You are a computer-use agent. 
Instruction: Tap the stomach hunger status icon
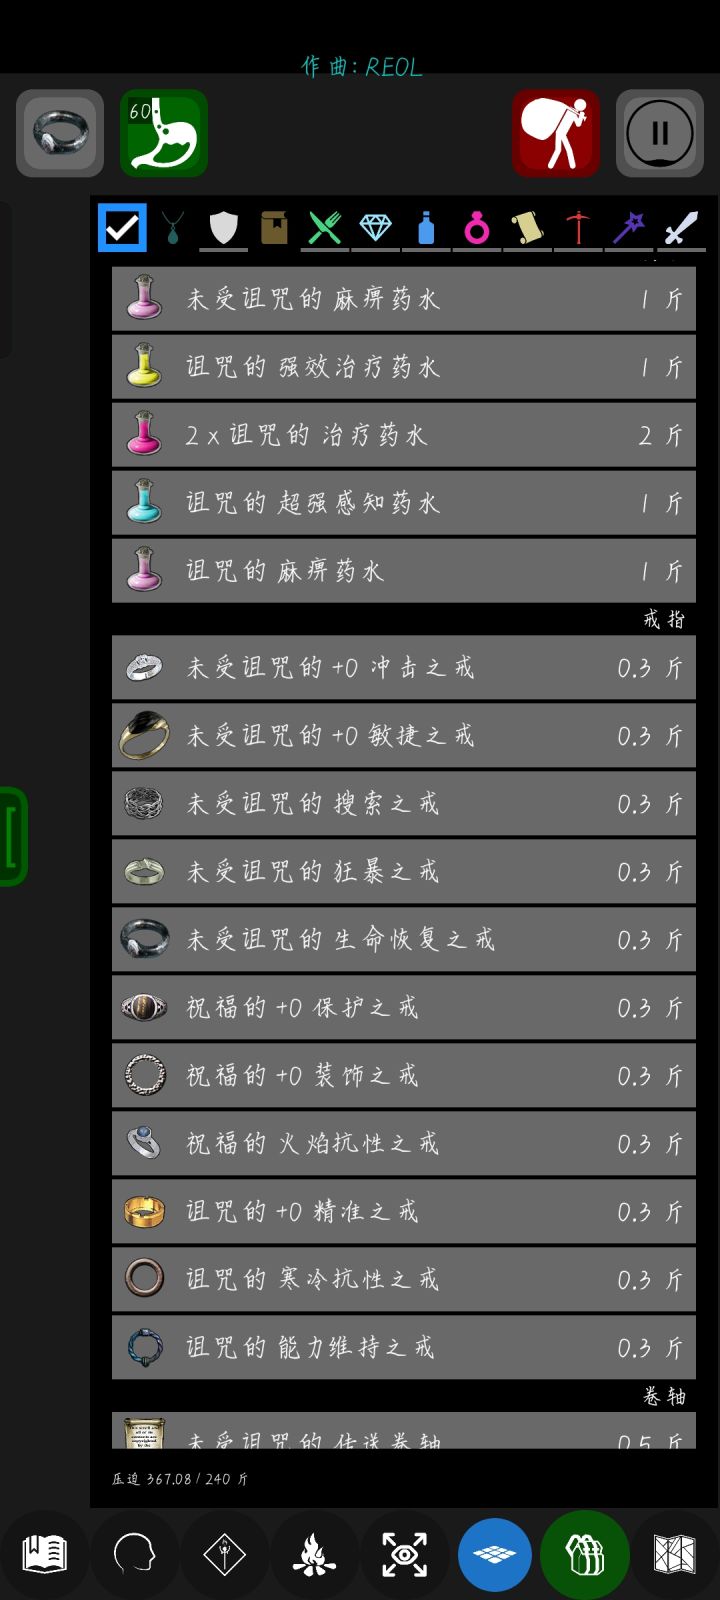(164, 133)
